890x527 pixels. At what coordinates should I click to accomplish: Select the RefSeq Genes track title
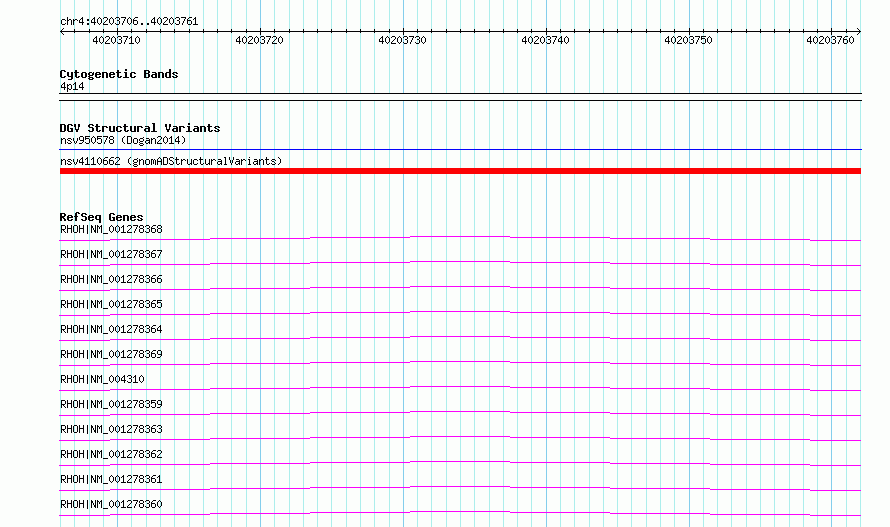[102, 217]
